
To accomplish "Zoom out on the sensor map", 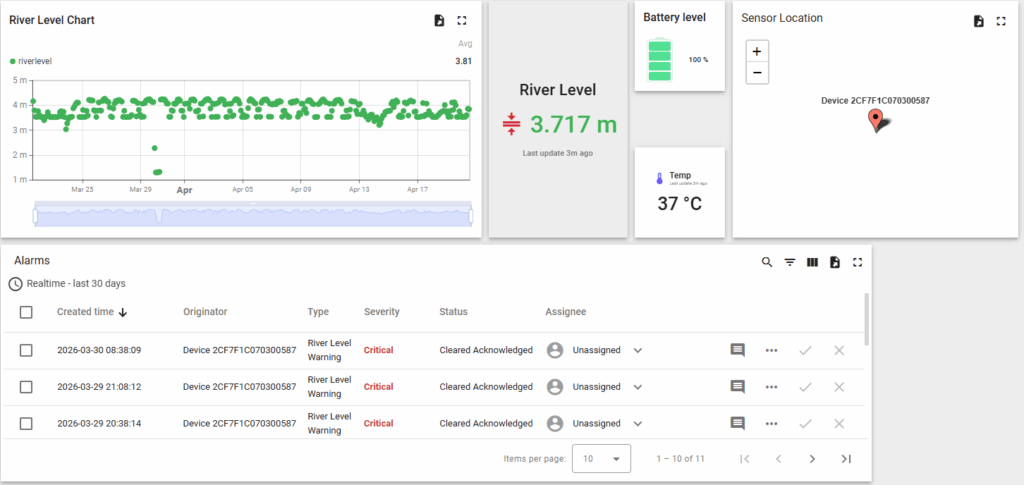I will [757, 73].
